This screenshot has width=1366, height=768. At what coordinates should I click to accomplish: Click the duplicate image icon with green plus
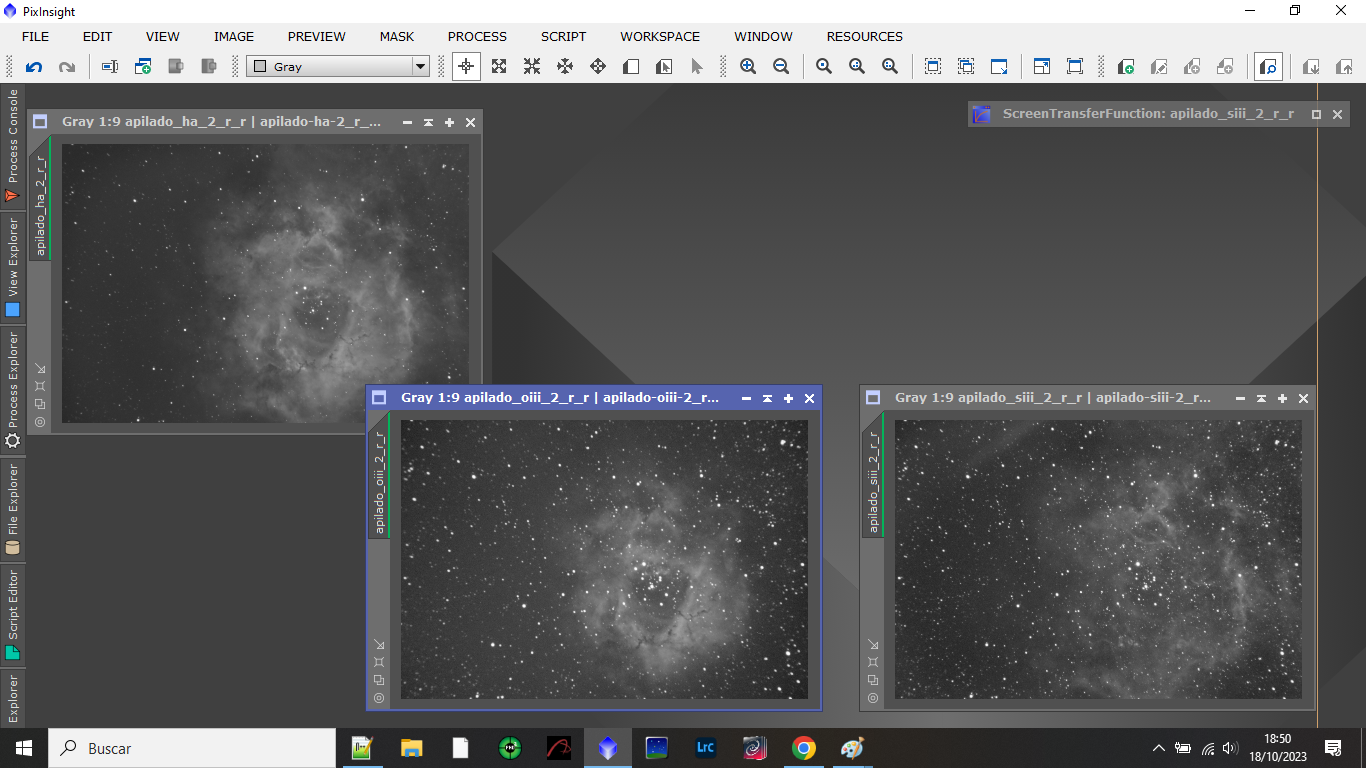coord(143,67)
